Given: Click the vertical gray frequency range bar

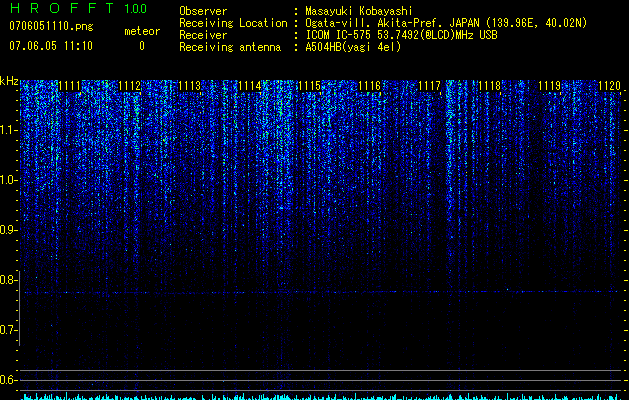Looking at the screenshot, I should (x=20, y=308).
